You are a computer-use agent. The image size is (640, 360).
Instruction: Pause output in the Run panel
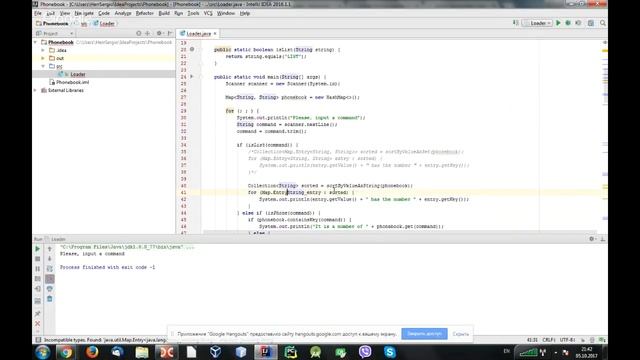pos(38,269)
